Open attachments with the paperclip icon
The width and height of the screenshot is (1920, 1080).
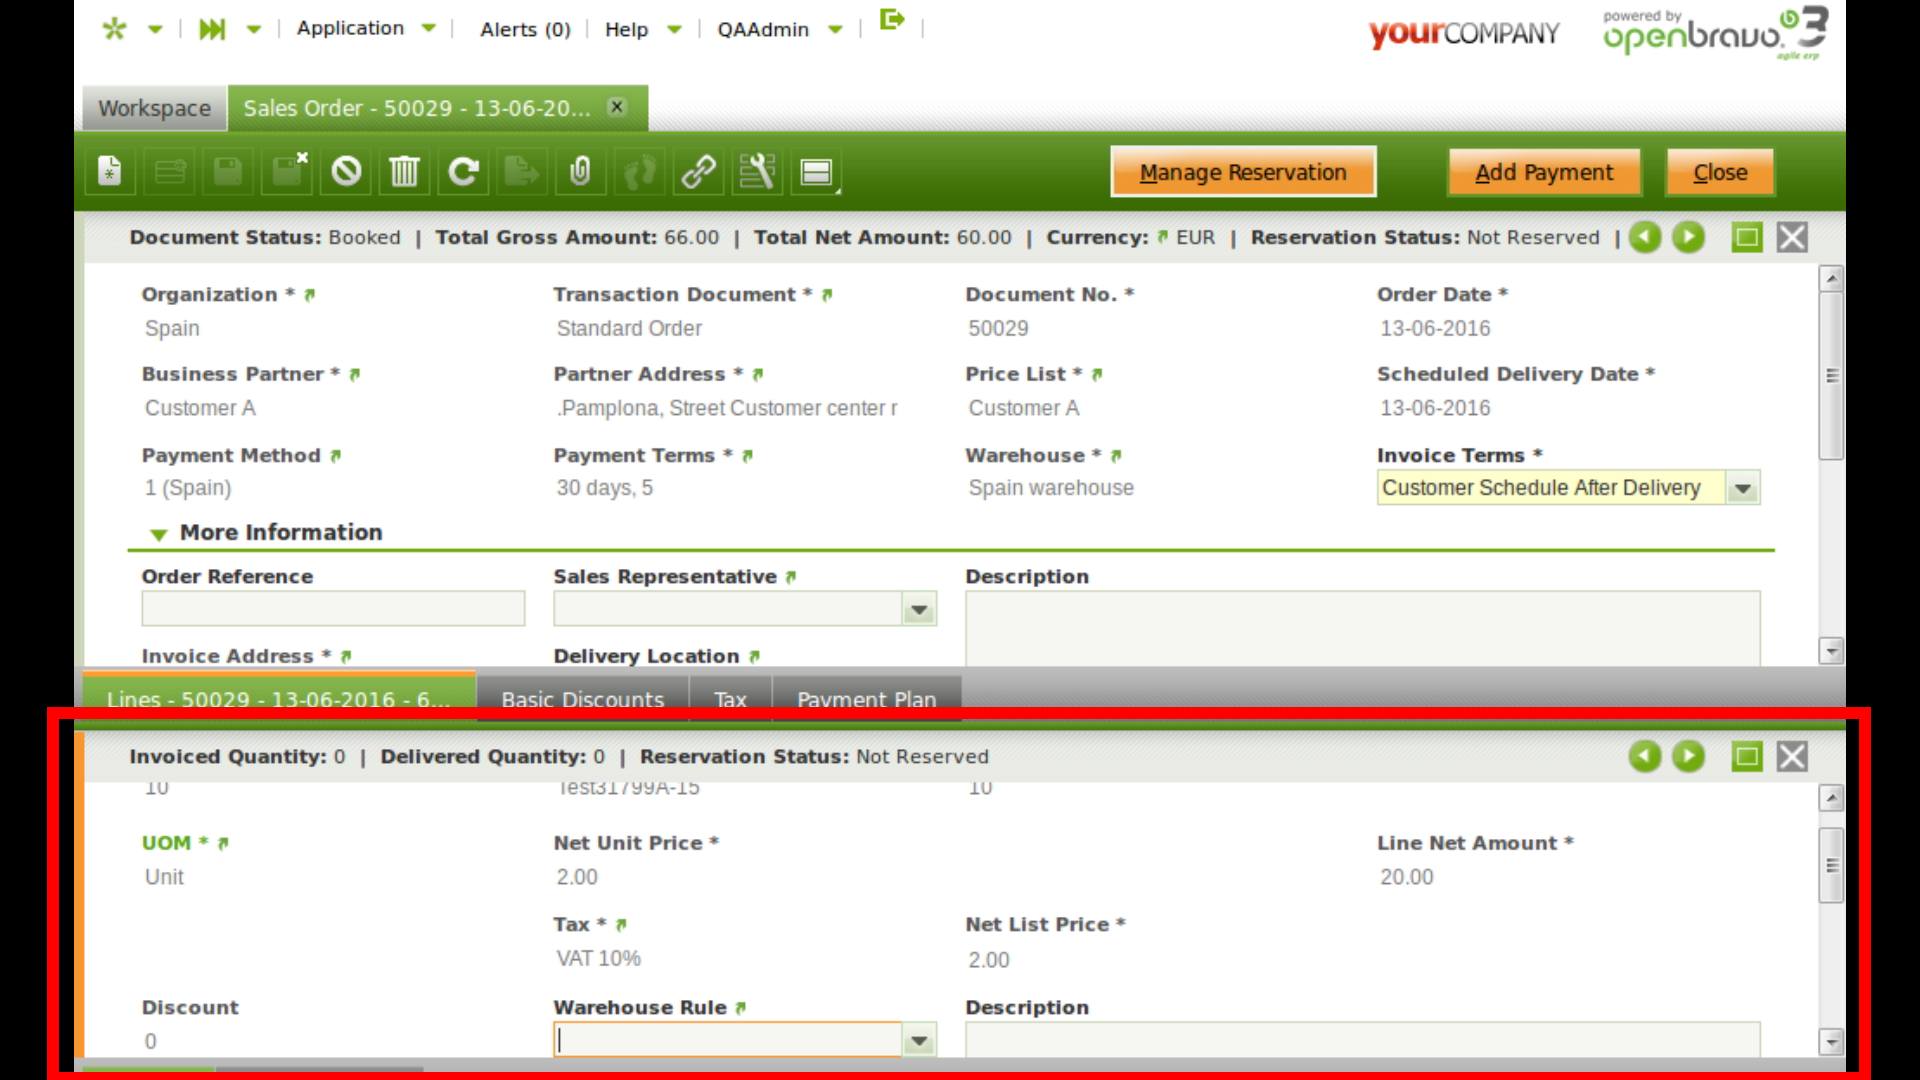[580, 172]
